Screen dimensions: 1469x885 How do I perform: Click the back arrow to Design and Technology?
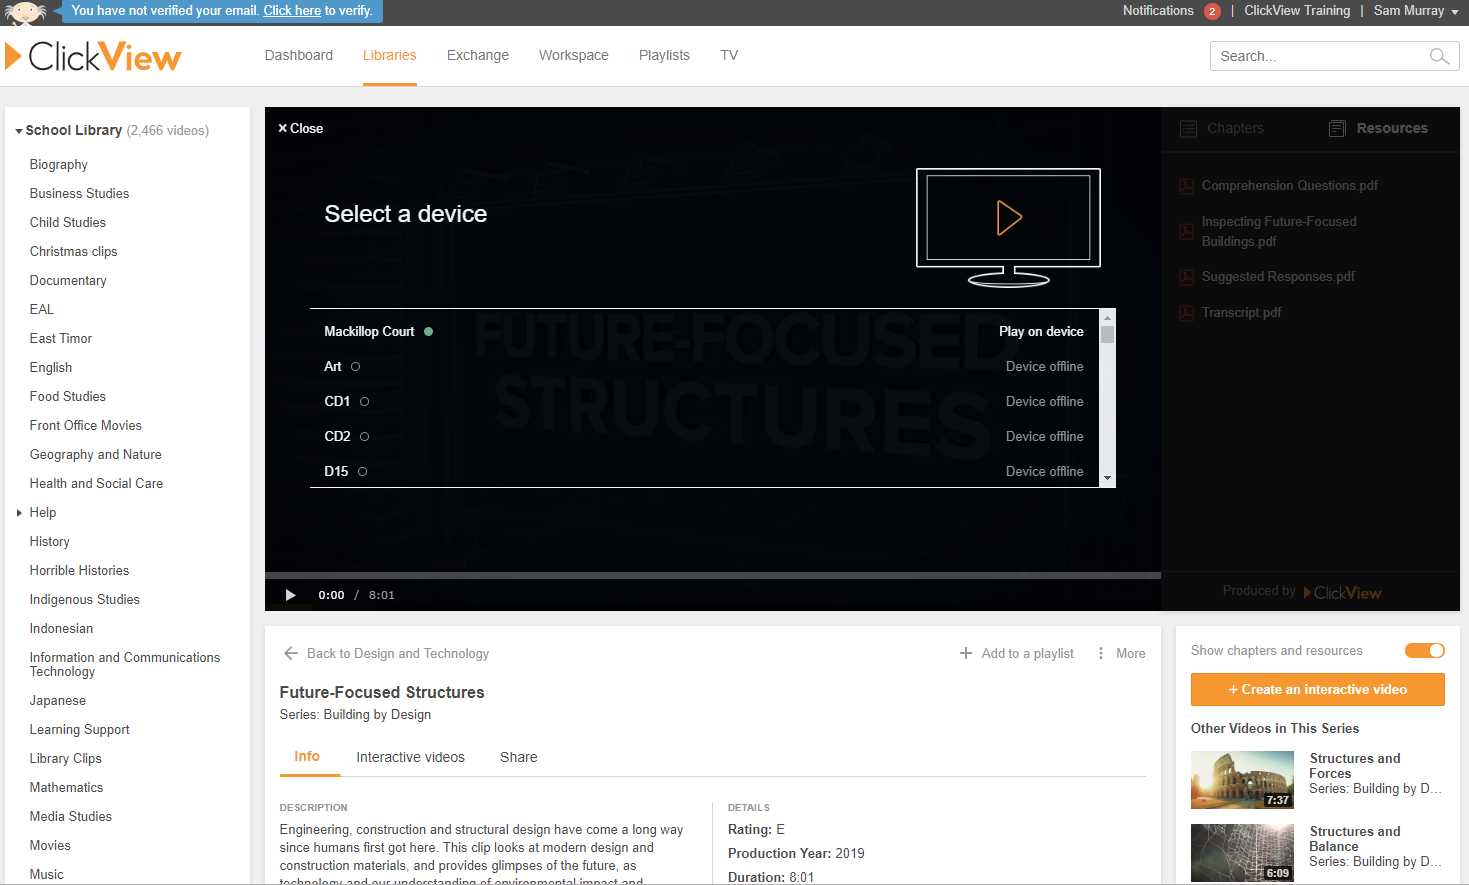[291, 653]
